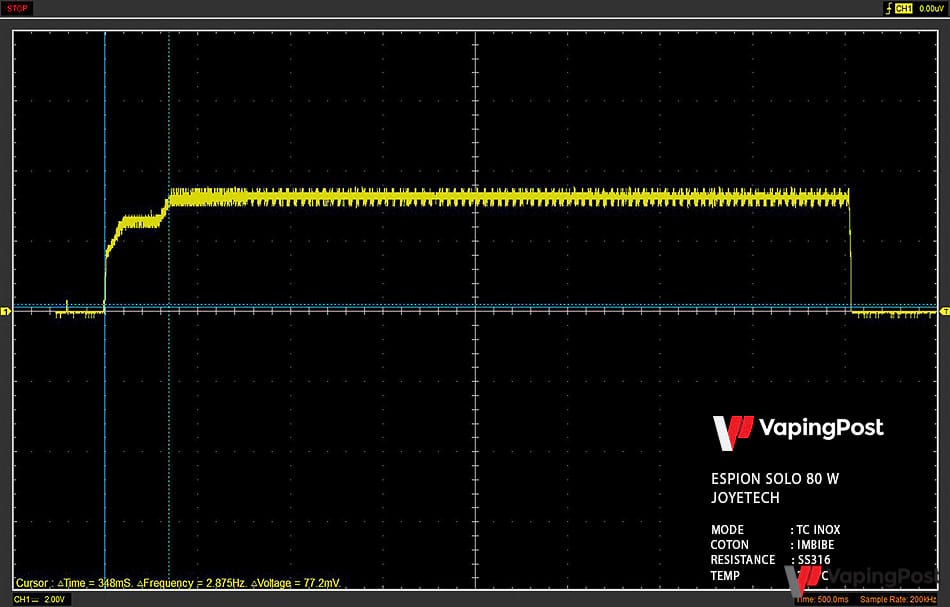950x607 pixels.
Task: Click the ΔVoltage 77.2mV cursor readout
Action: pyautogui.click(x=296, y=583)
